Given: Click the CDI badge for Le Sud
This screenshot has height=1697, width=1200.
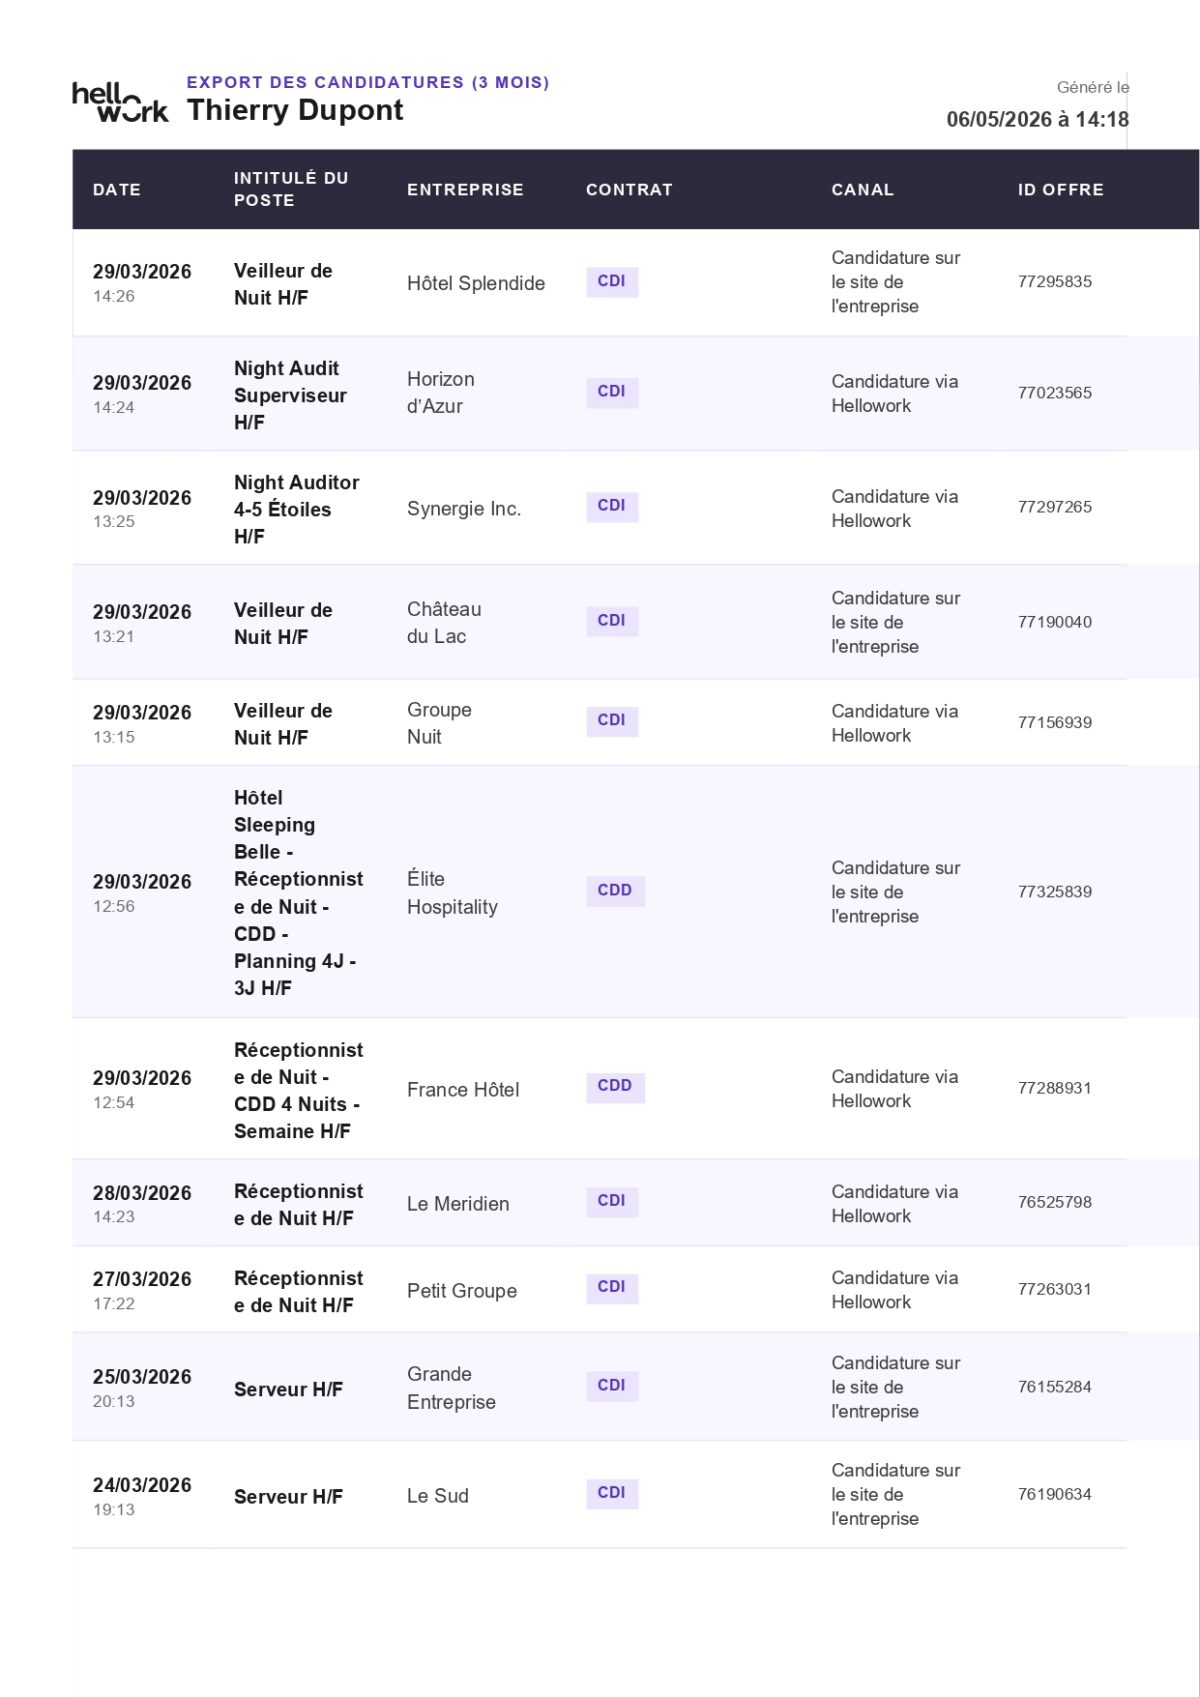Looking at the screenshot, I should coord(612,1492).
